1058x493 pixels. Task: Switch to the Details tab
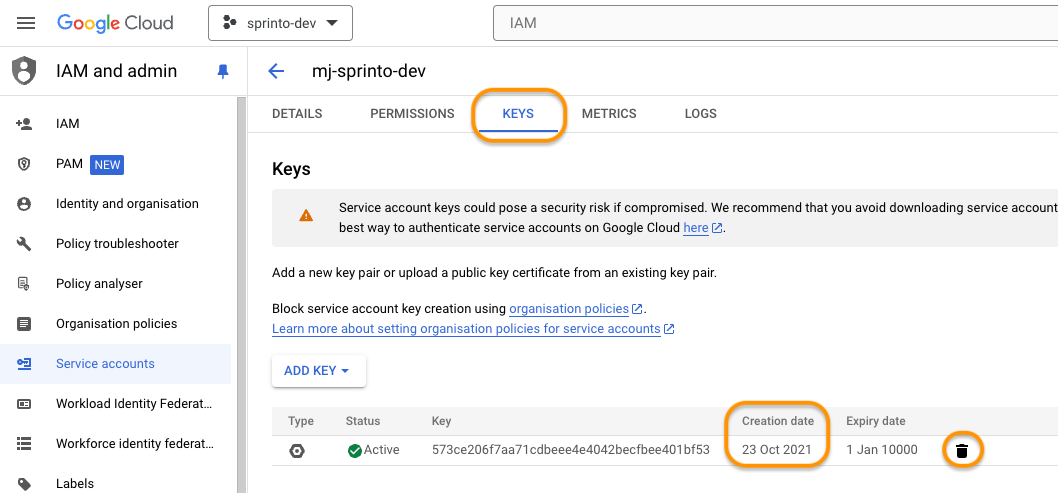coord(297,114)
